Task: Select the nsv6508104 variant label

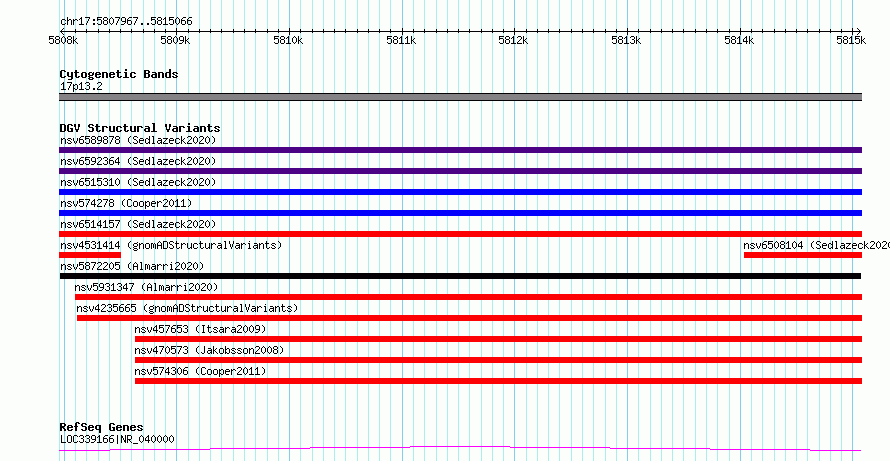Action: [816, 245]
